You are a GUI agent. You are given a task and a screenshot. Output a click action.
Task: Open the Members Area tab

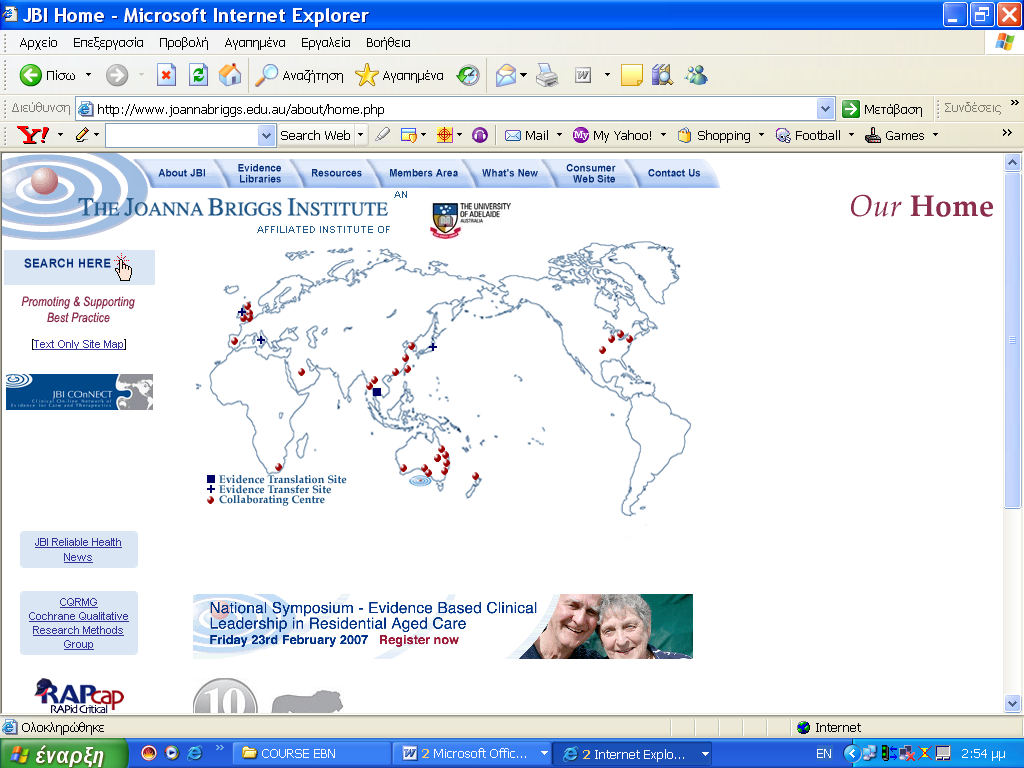coord(423,173)
